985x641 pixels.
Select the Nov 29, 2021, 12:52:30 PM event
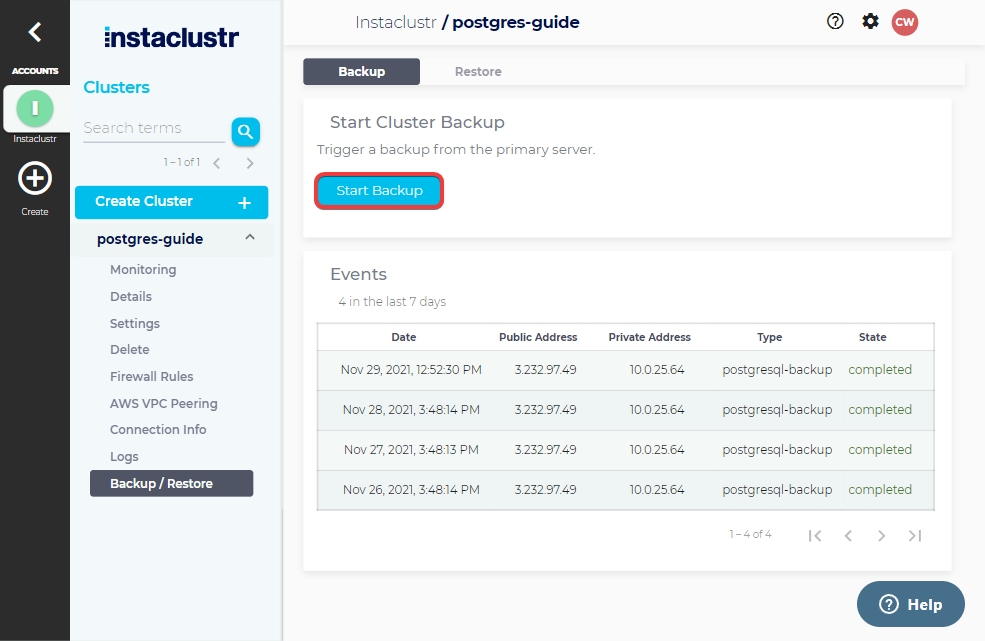pos(625,370)
